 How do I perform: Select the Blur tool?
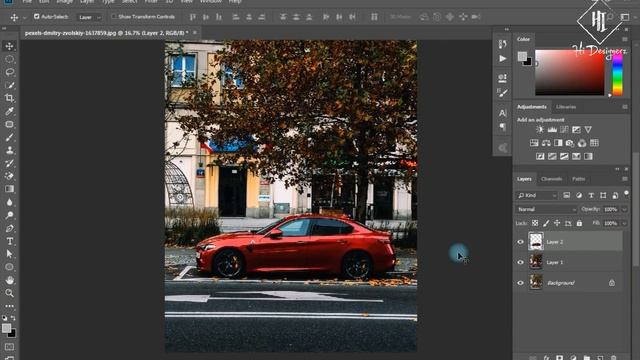tap(9, 202)
